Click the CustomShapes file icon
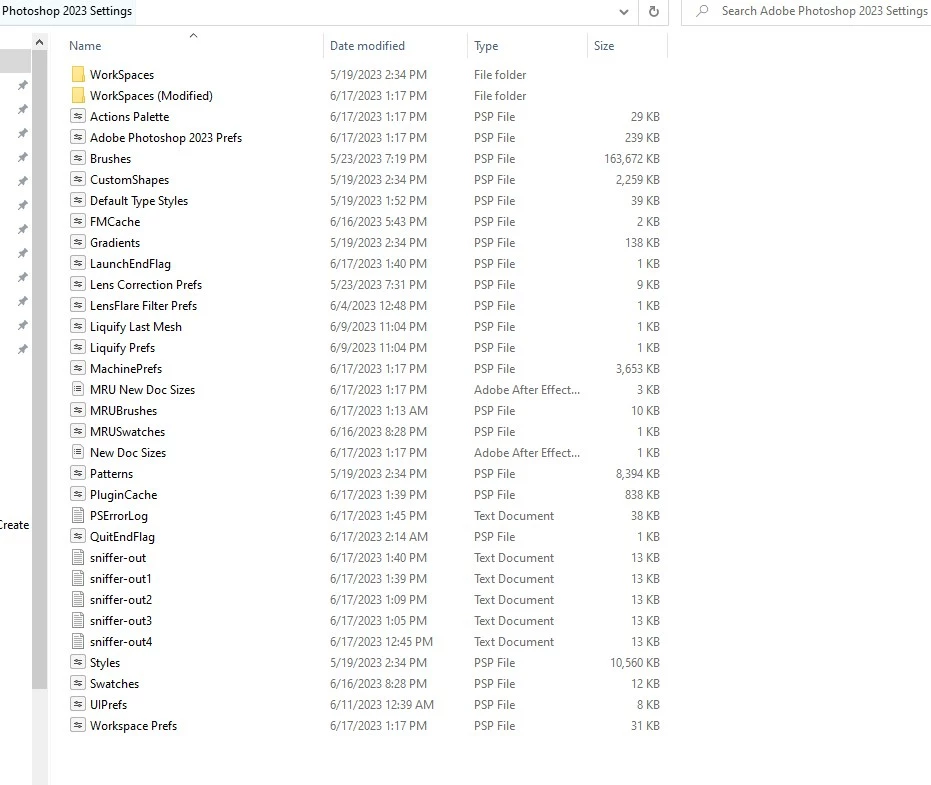931x785 pixels. [78, 179]
